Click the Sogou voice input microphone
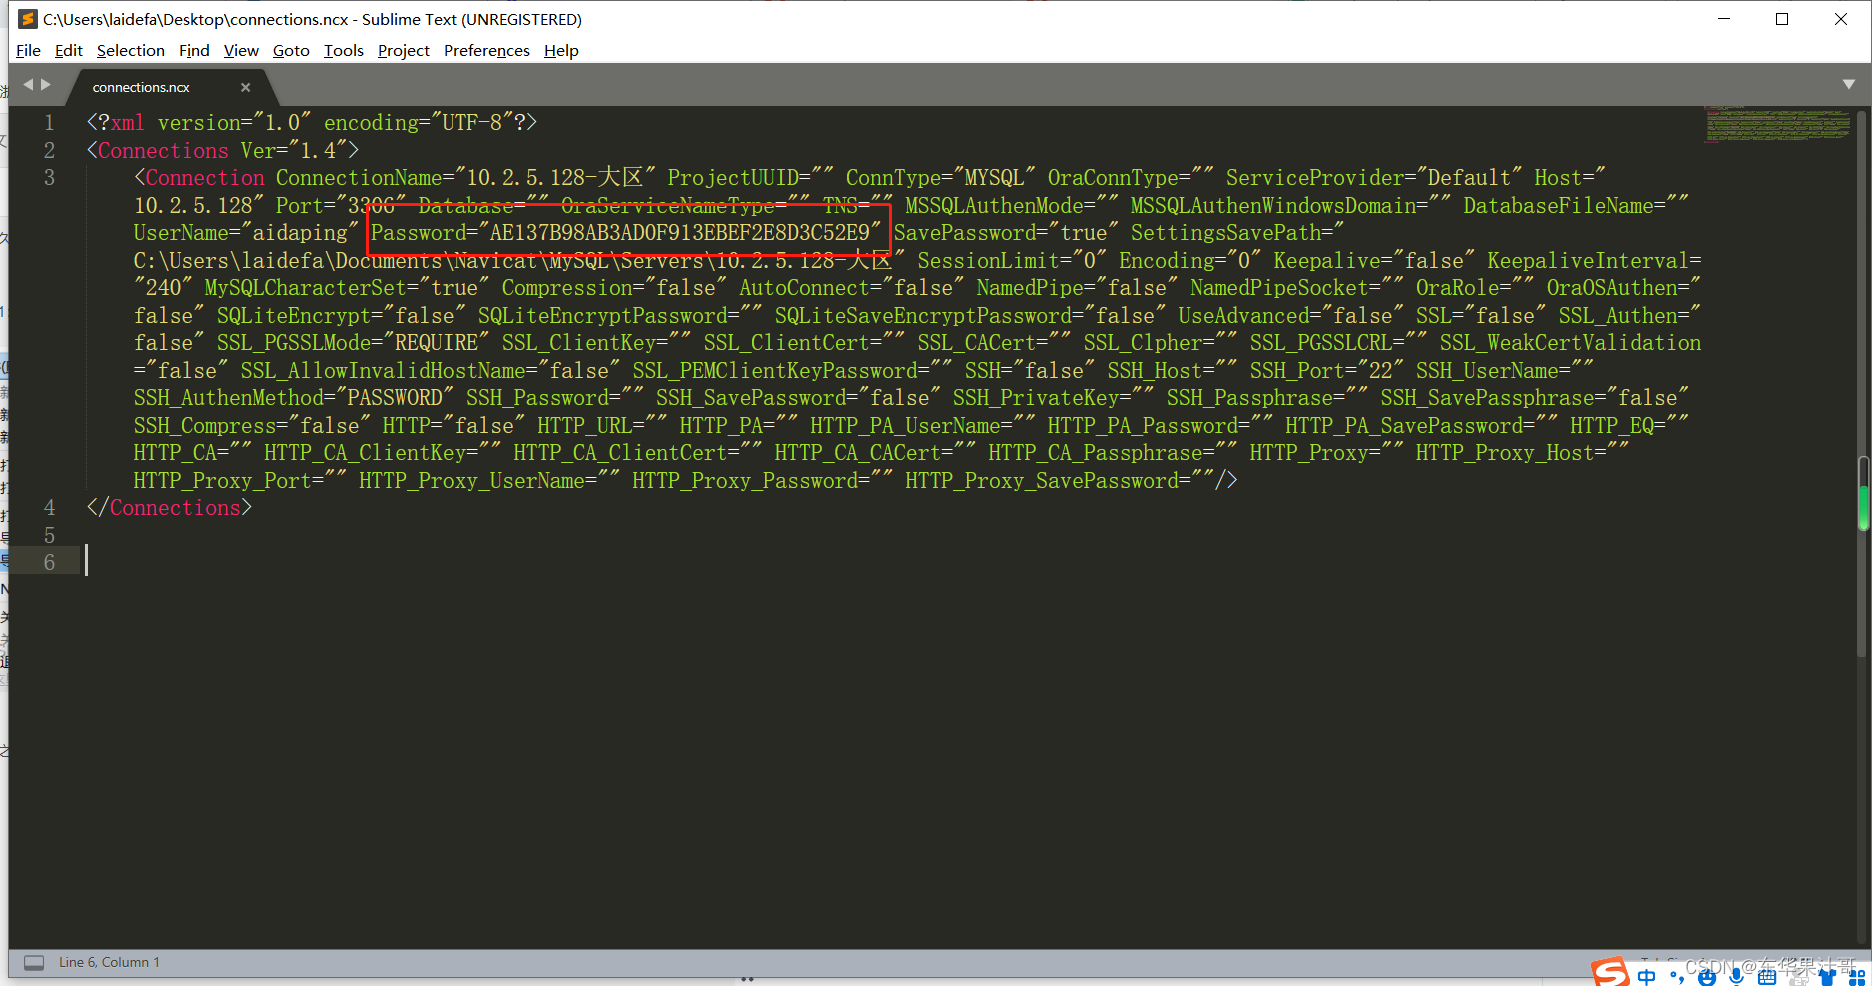Image resolution: width=1872 pixels, height=986 pixels. tap(1737, 976)
